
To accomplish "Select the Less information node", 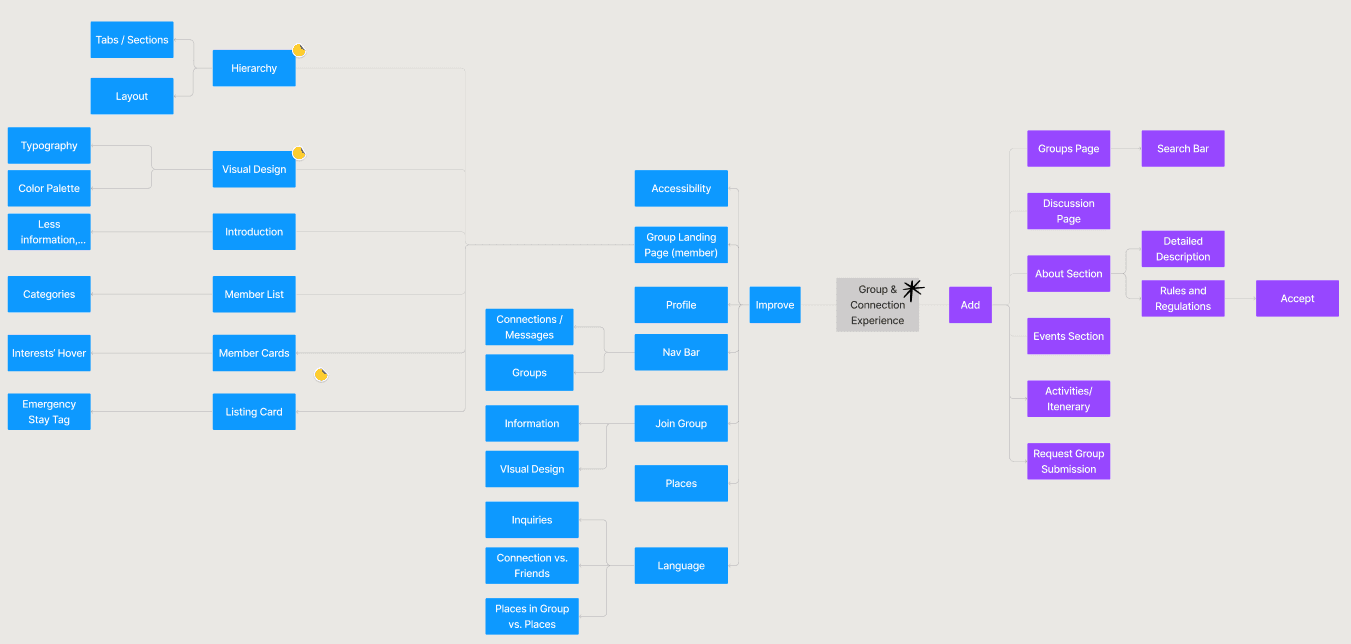I will tap(49, 232).
